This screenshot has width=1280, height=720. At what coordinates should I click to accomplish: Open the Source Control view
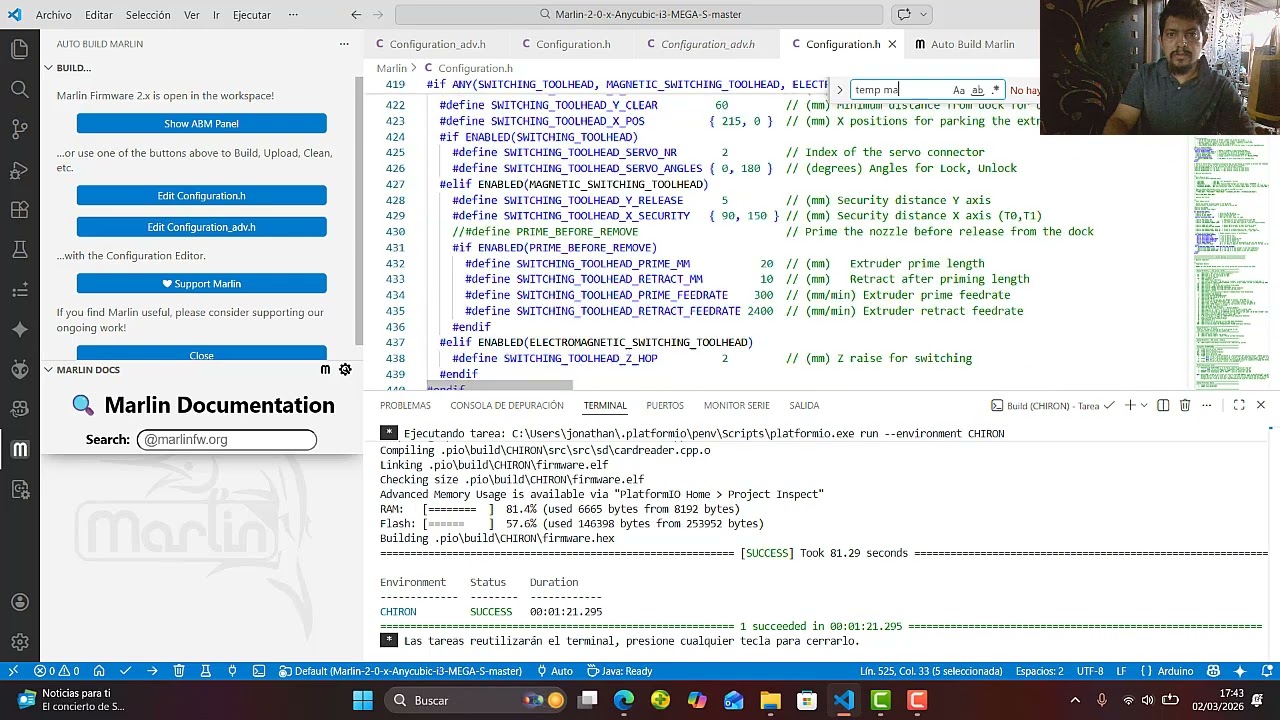tap(20, 129)
